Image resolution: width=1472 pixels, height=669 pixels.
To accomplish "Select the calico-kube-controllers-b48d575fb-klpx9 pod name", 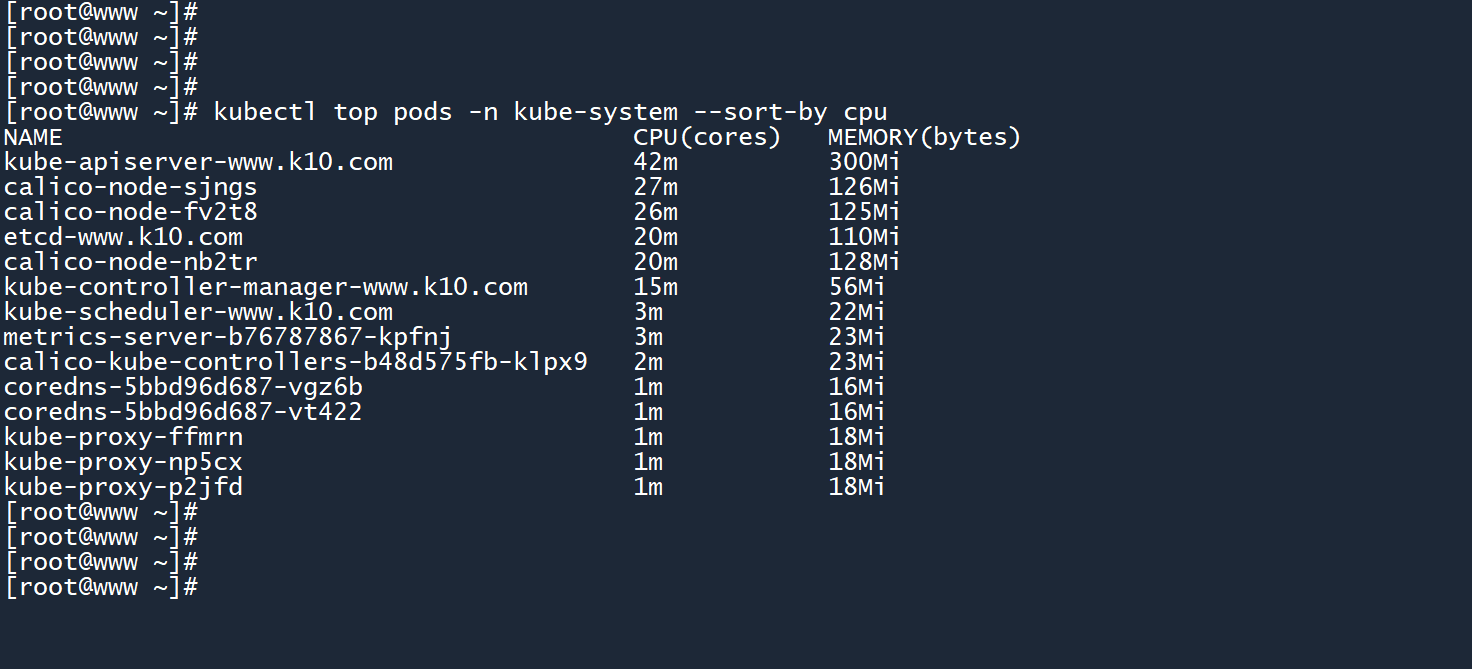I will click(x=295, y=362).
